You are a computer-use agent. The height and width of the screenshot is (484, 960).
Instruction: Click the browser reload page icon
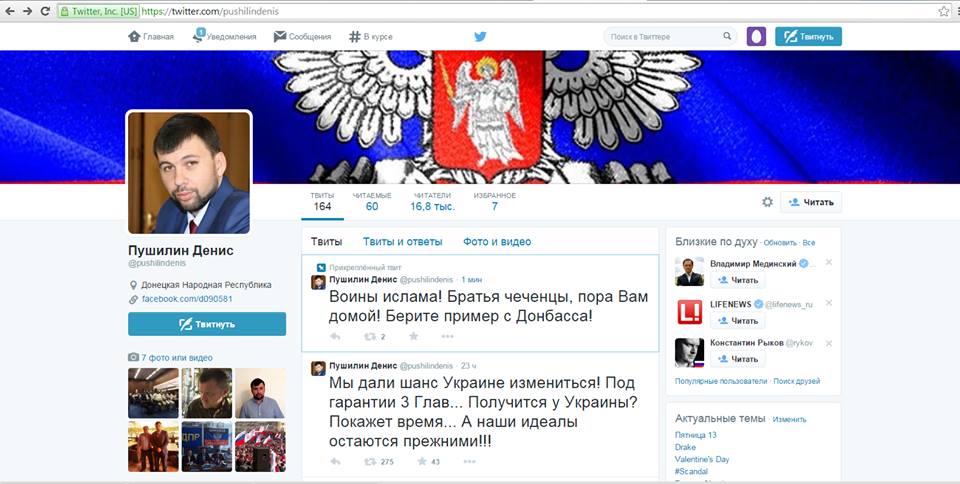coord(45,11)
